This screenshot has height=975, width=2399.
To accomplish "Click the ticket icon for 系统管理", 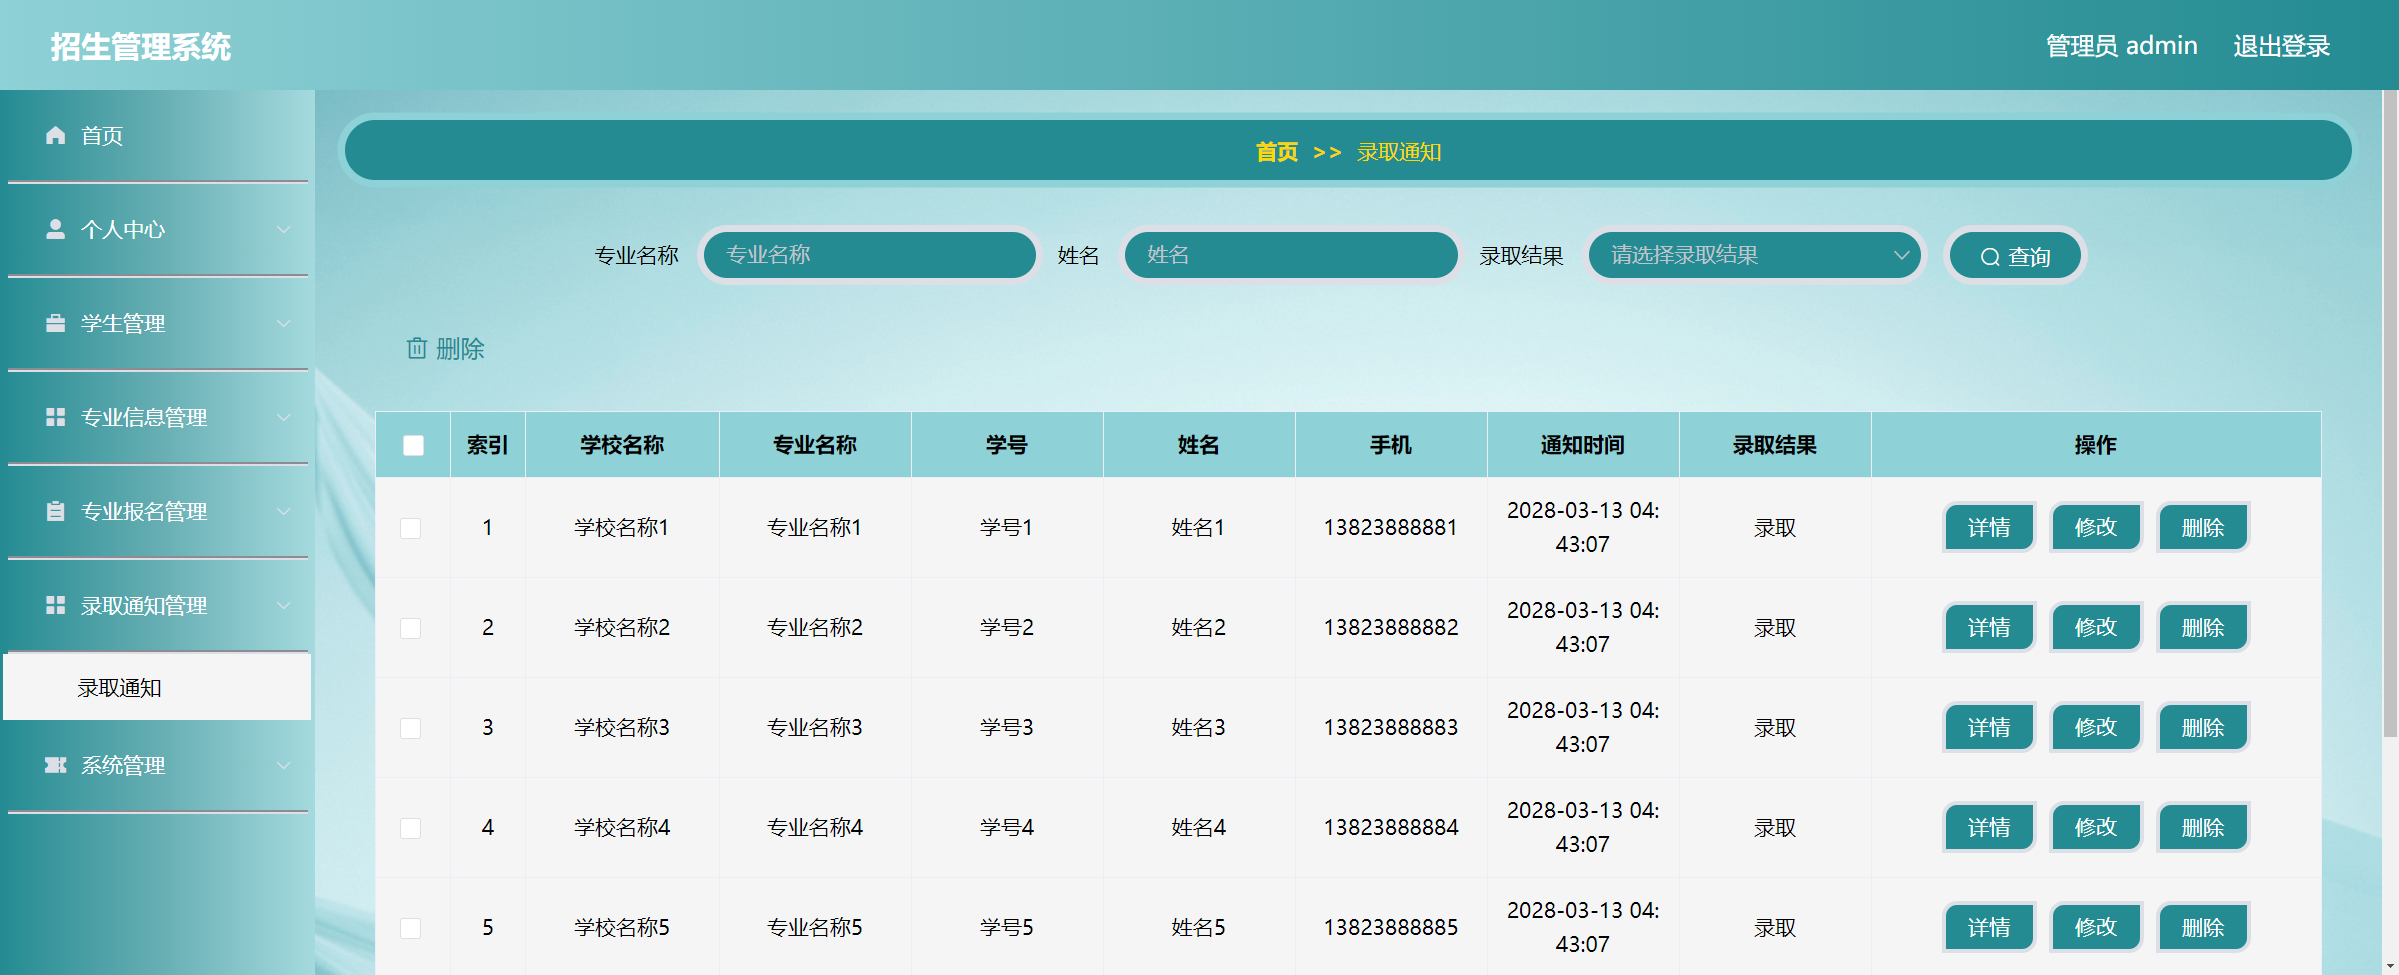I will pos(56,765).
